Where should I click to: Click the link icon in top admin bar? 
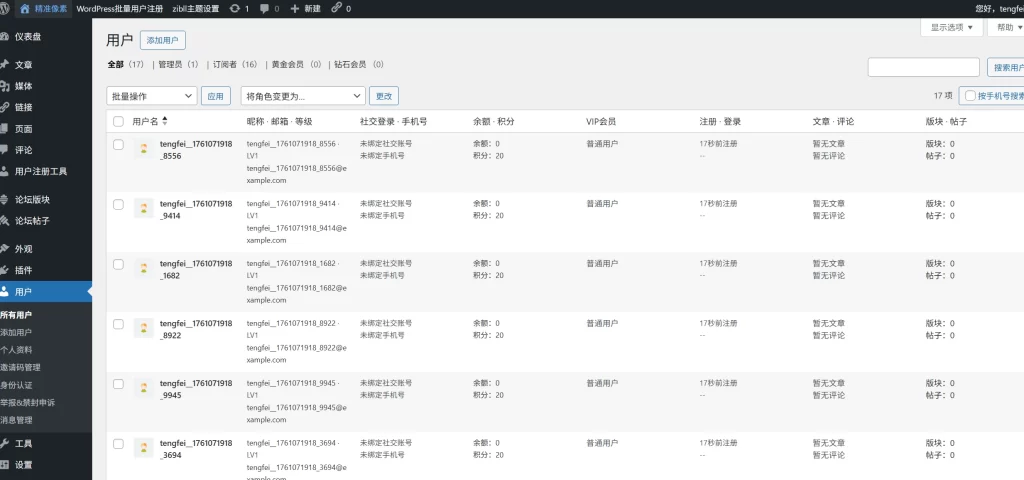point(336,8)
